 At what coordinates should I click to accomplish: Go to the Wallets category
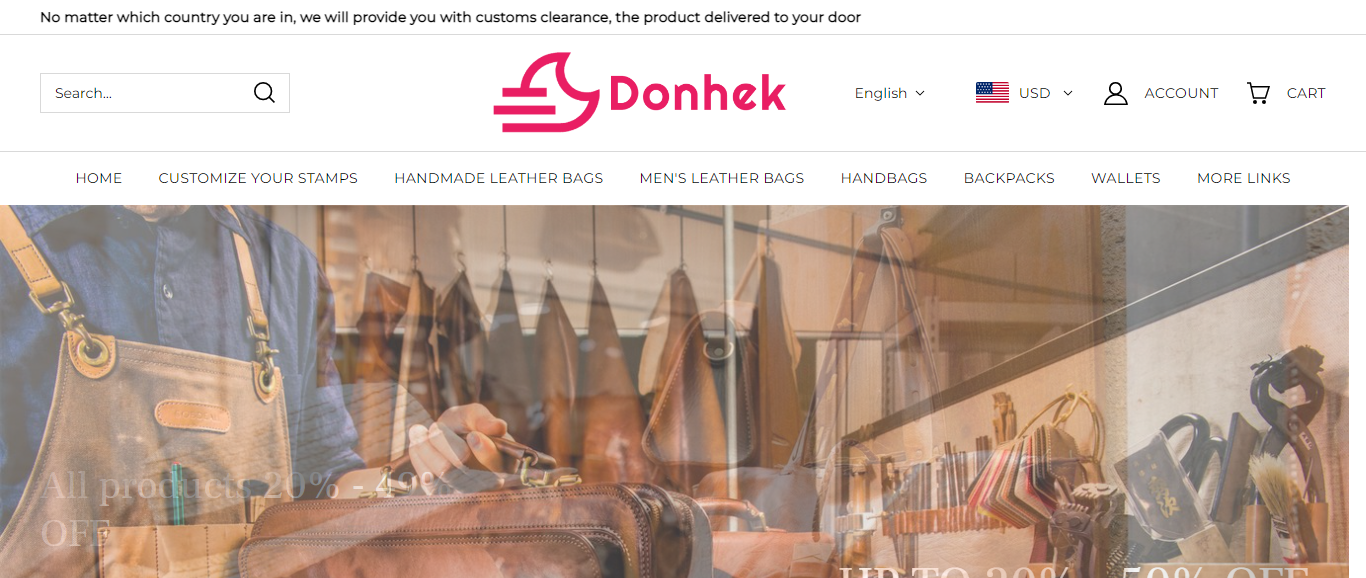coord(1126,178)
